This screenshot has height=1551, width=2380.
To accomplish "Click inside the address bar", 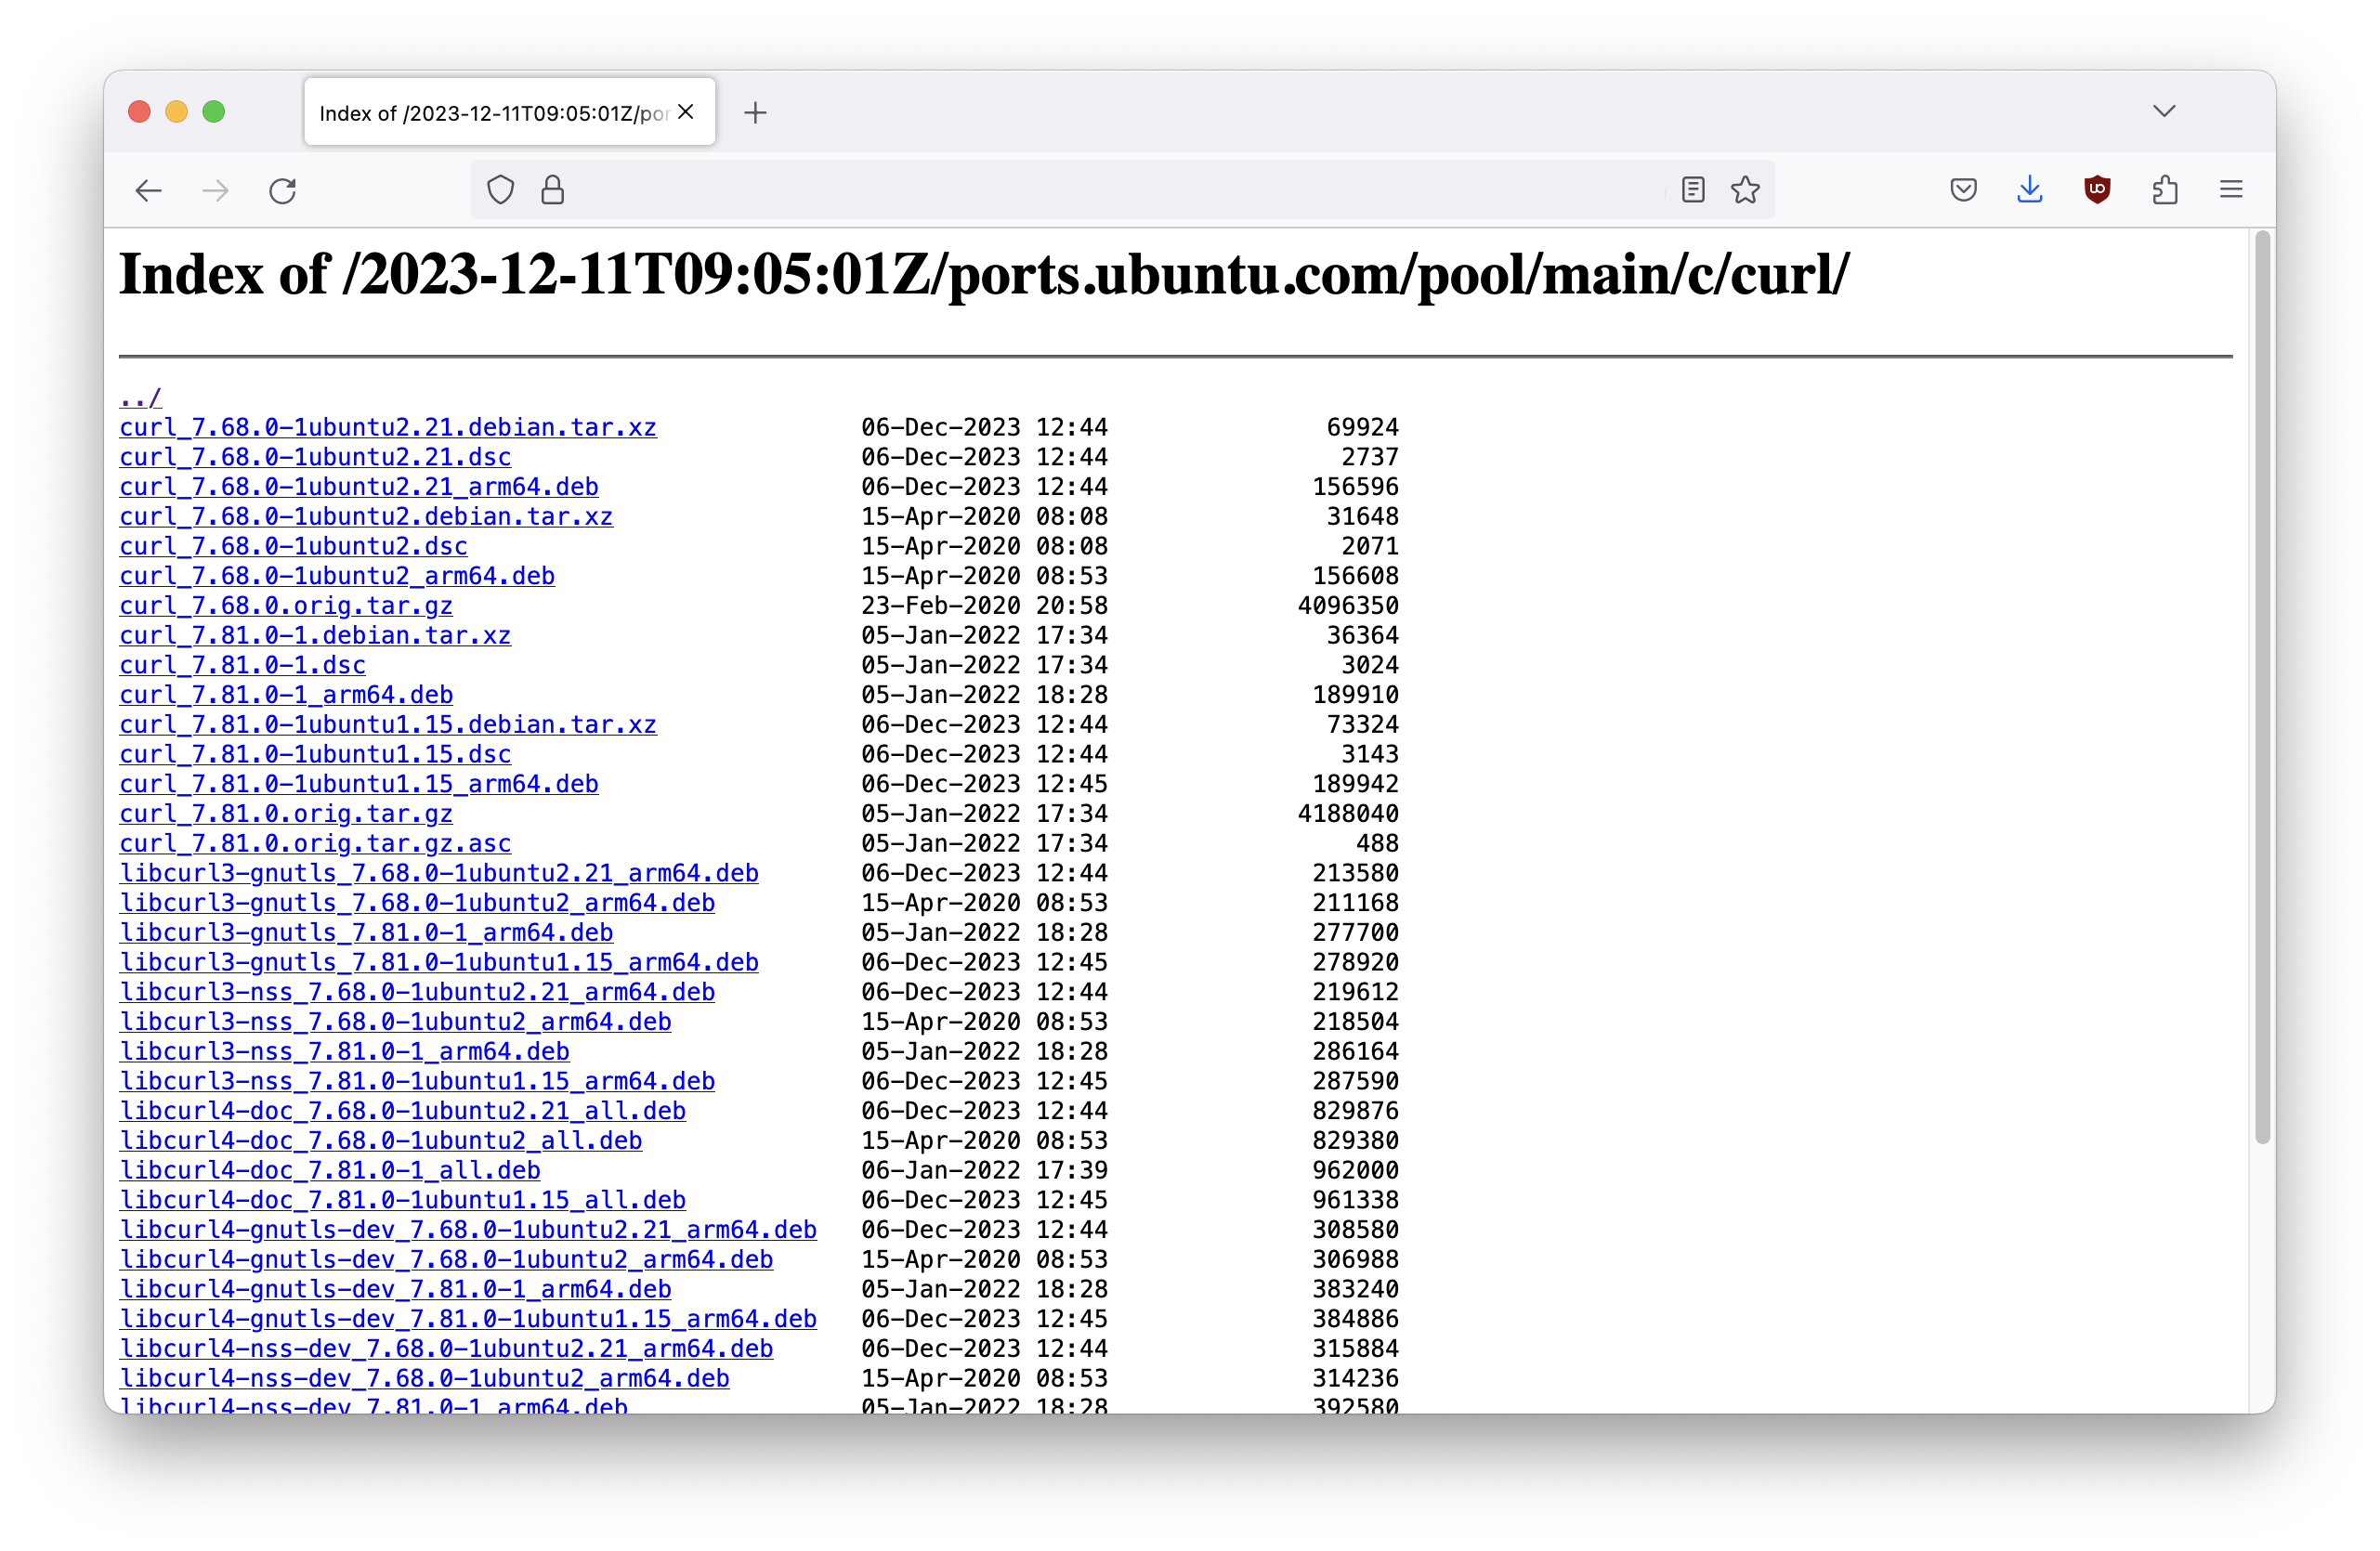I will click(1100, 189).
